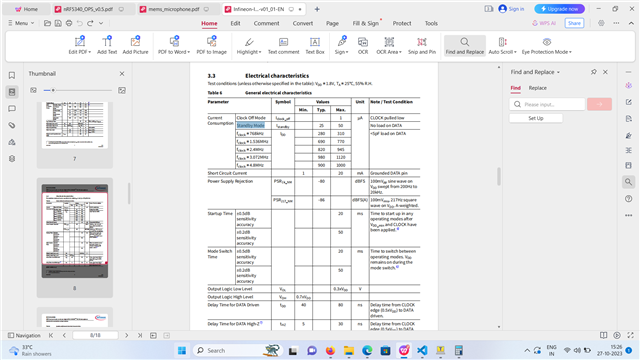Click the Add Text tool
Image resolution: width=640 pixels, height=360 pixels.
pyautogui.click(x=107, y=45)
